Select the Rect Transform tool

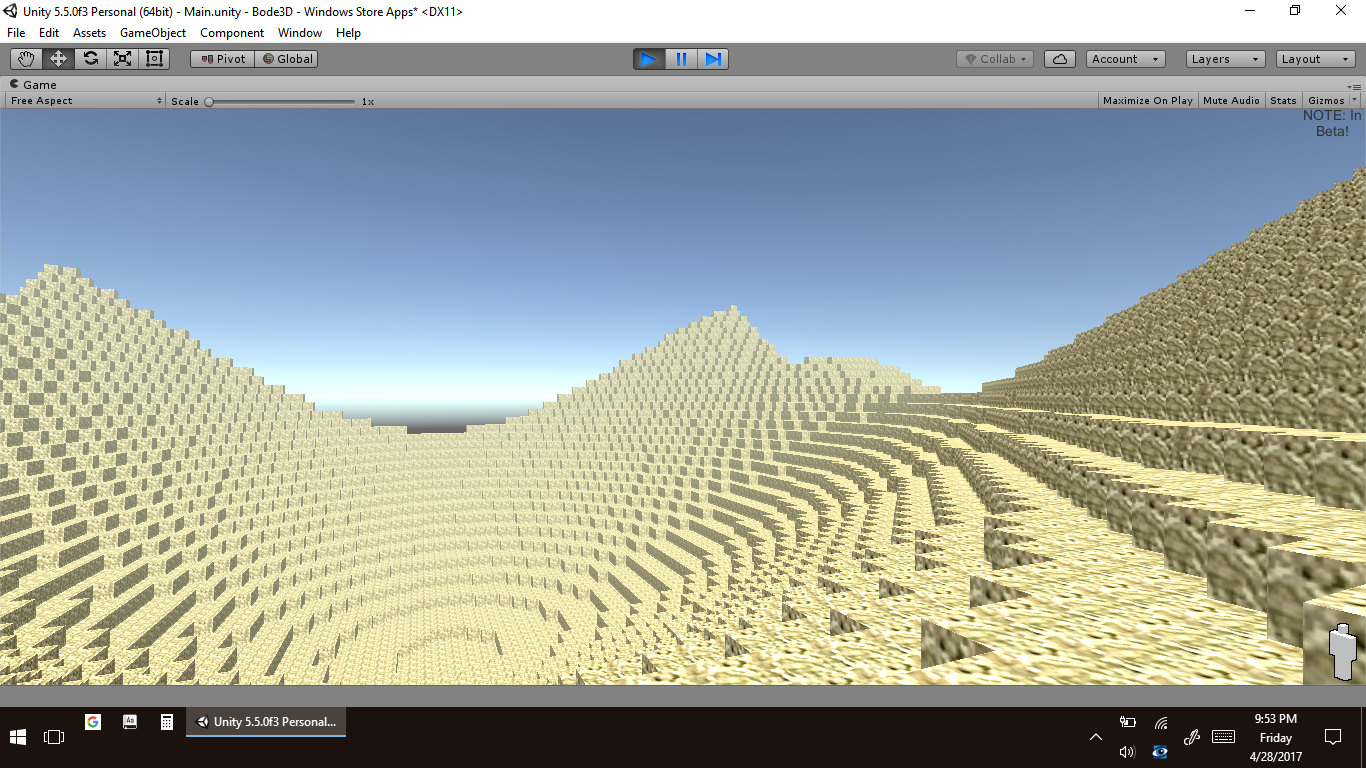coord(154,59)
